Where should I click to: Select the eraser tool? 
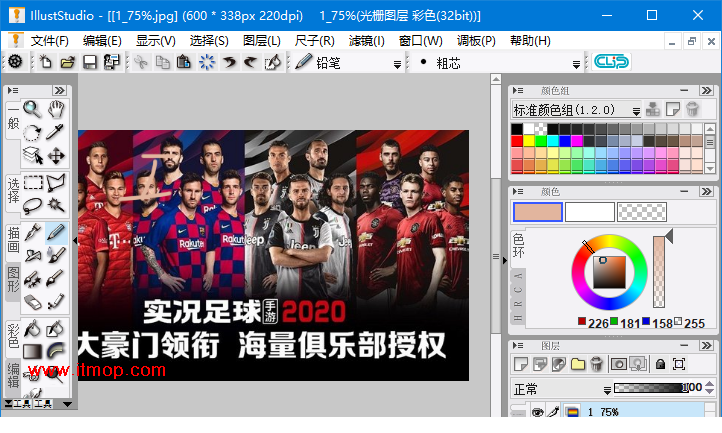click(x=33, y=302)
